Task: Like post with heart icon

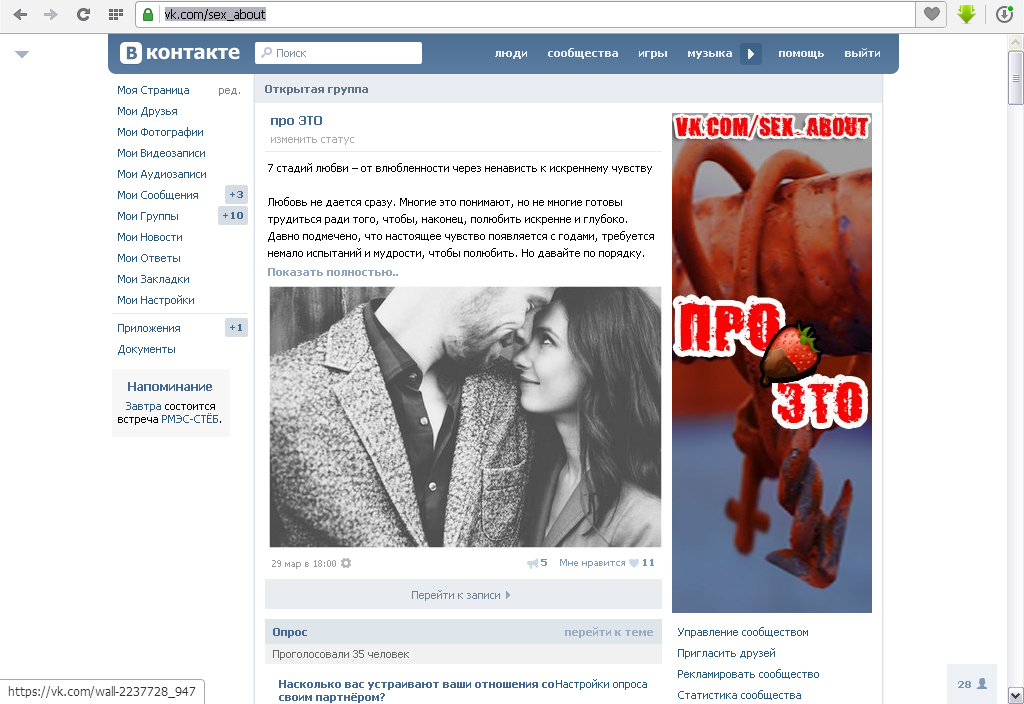Action: point(633,563)
